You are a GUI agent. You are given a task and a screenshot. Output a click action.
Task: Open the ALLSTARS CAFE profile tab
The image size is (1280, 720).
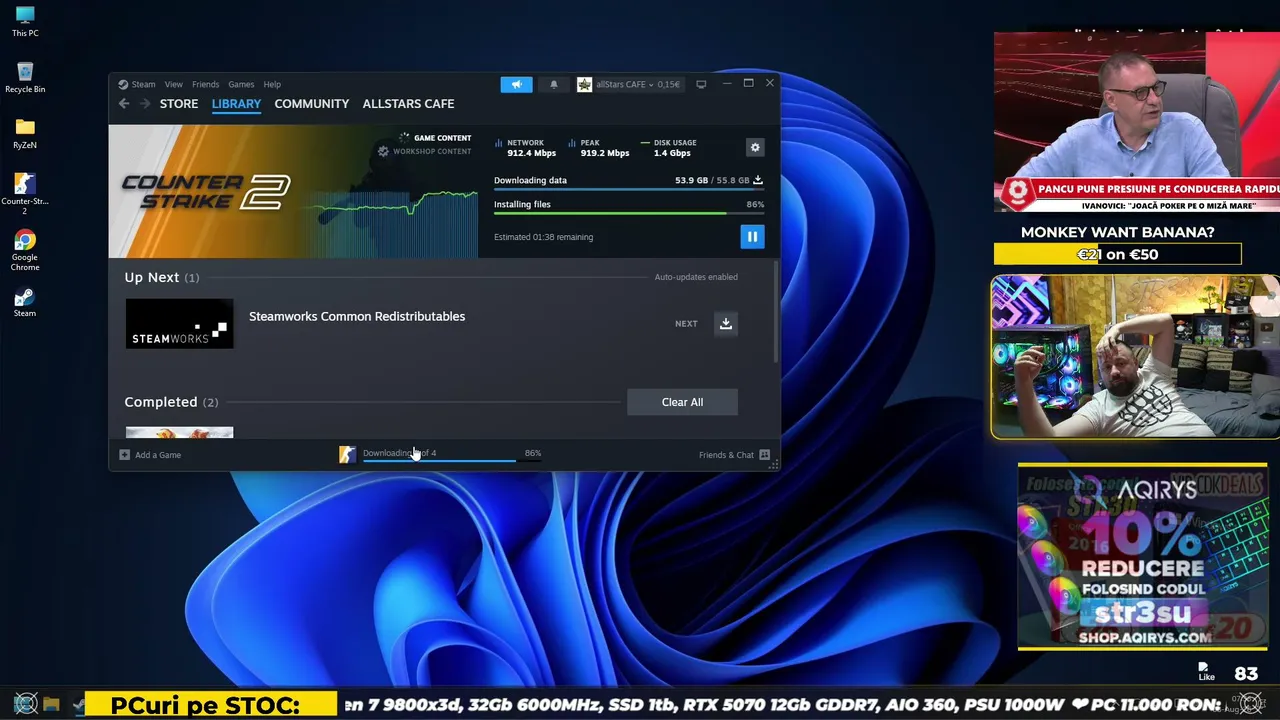pos(408,104)
